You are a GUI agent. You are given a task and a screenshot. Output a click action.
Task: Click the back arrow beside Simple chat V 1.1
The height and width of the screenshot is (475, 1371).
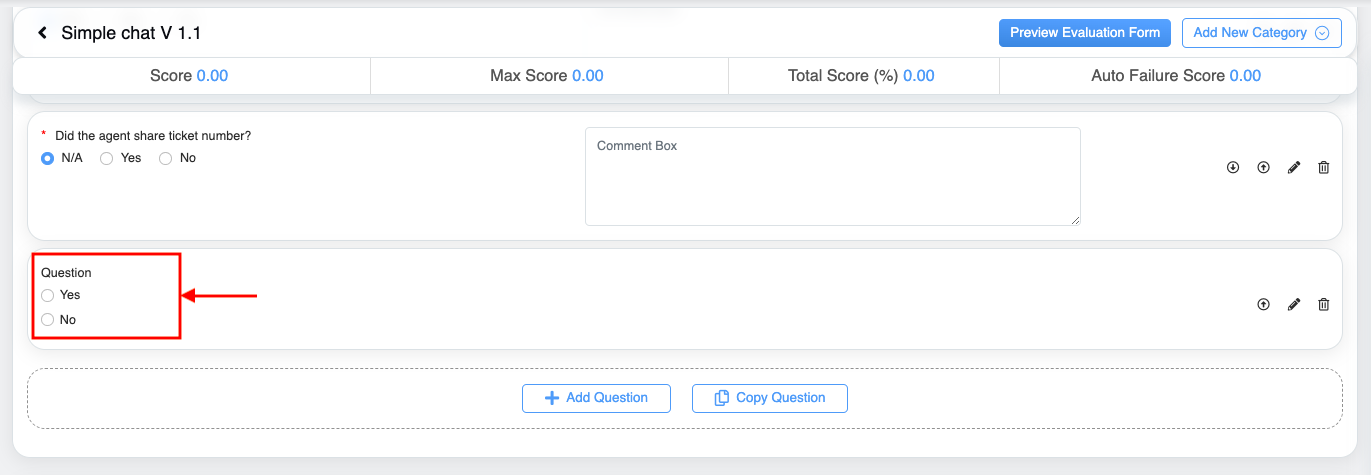point(43,33)
